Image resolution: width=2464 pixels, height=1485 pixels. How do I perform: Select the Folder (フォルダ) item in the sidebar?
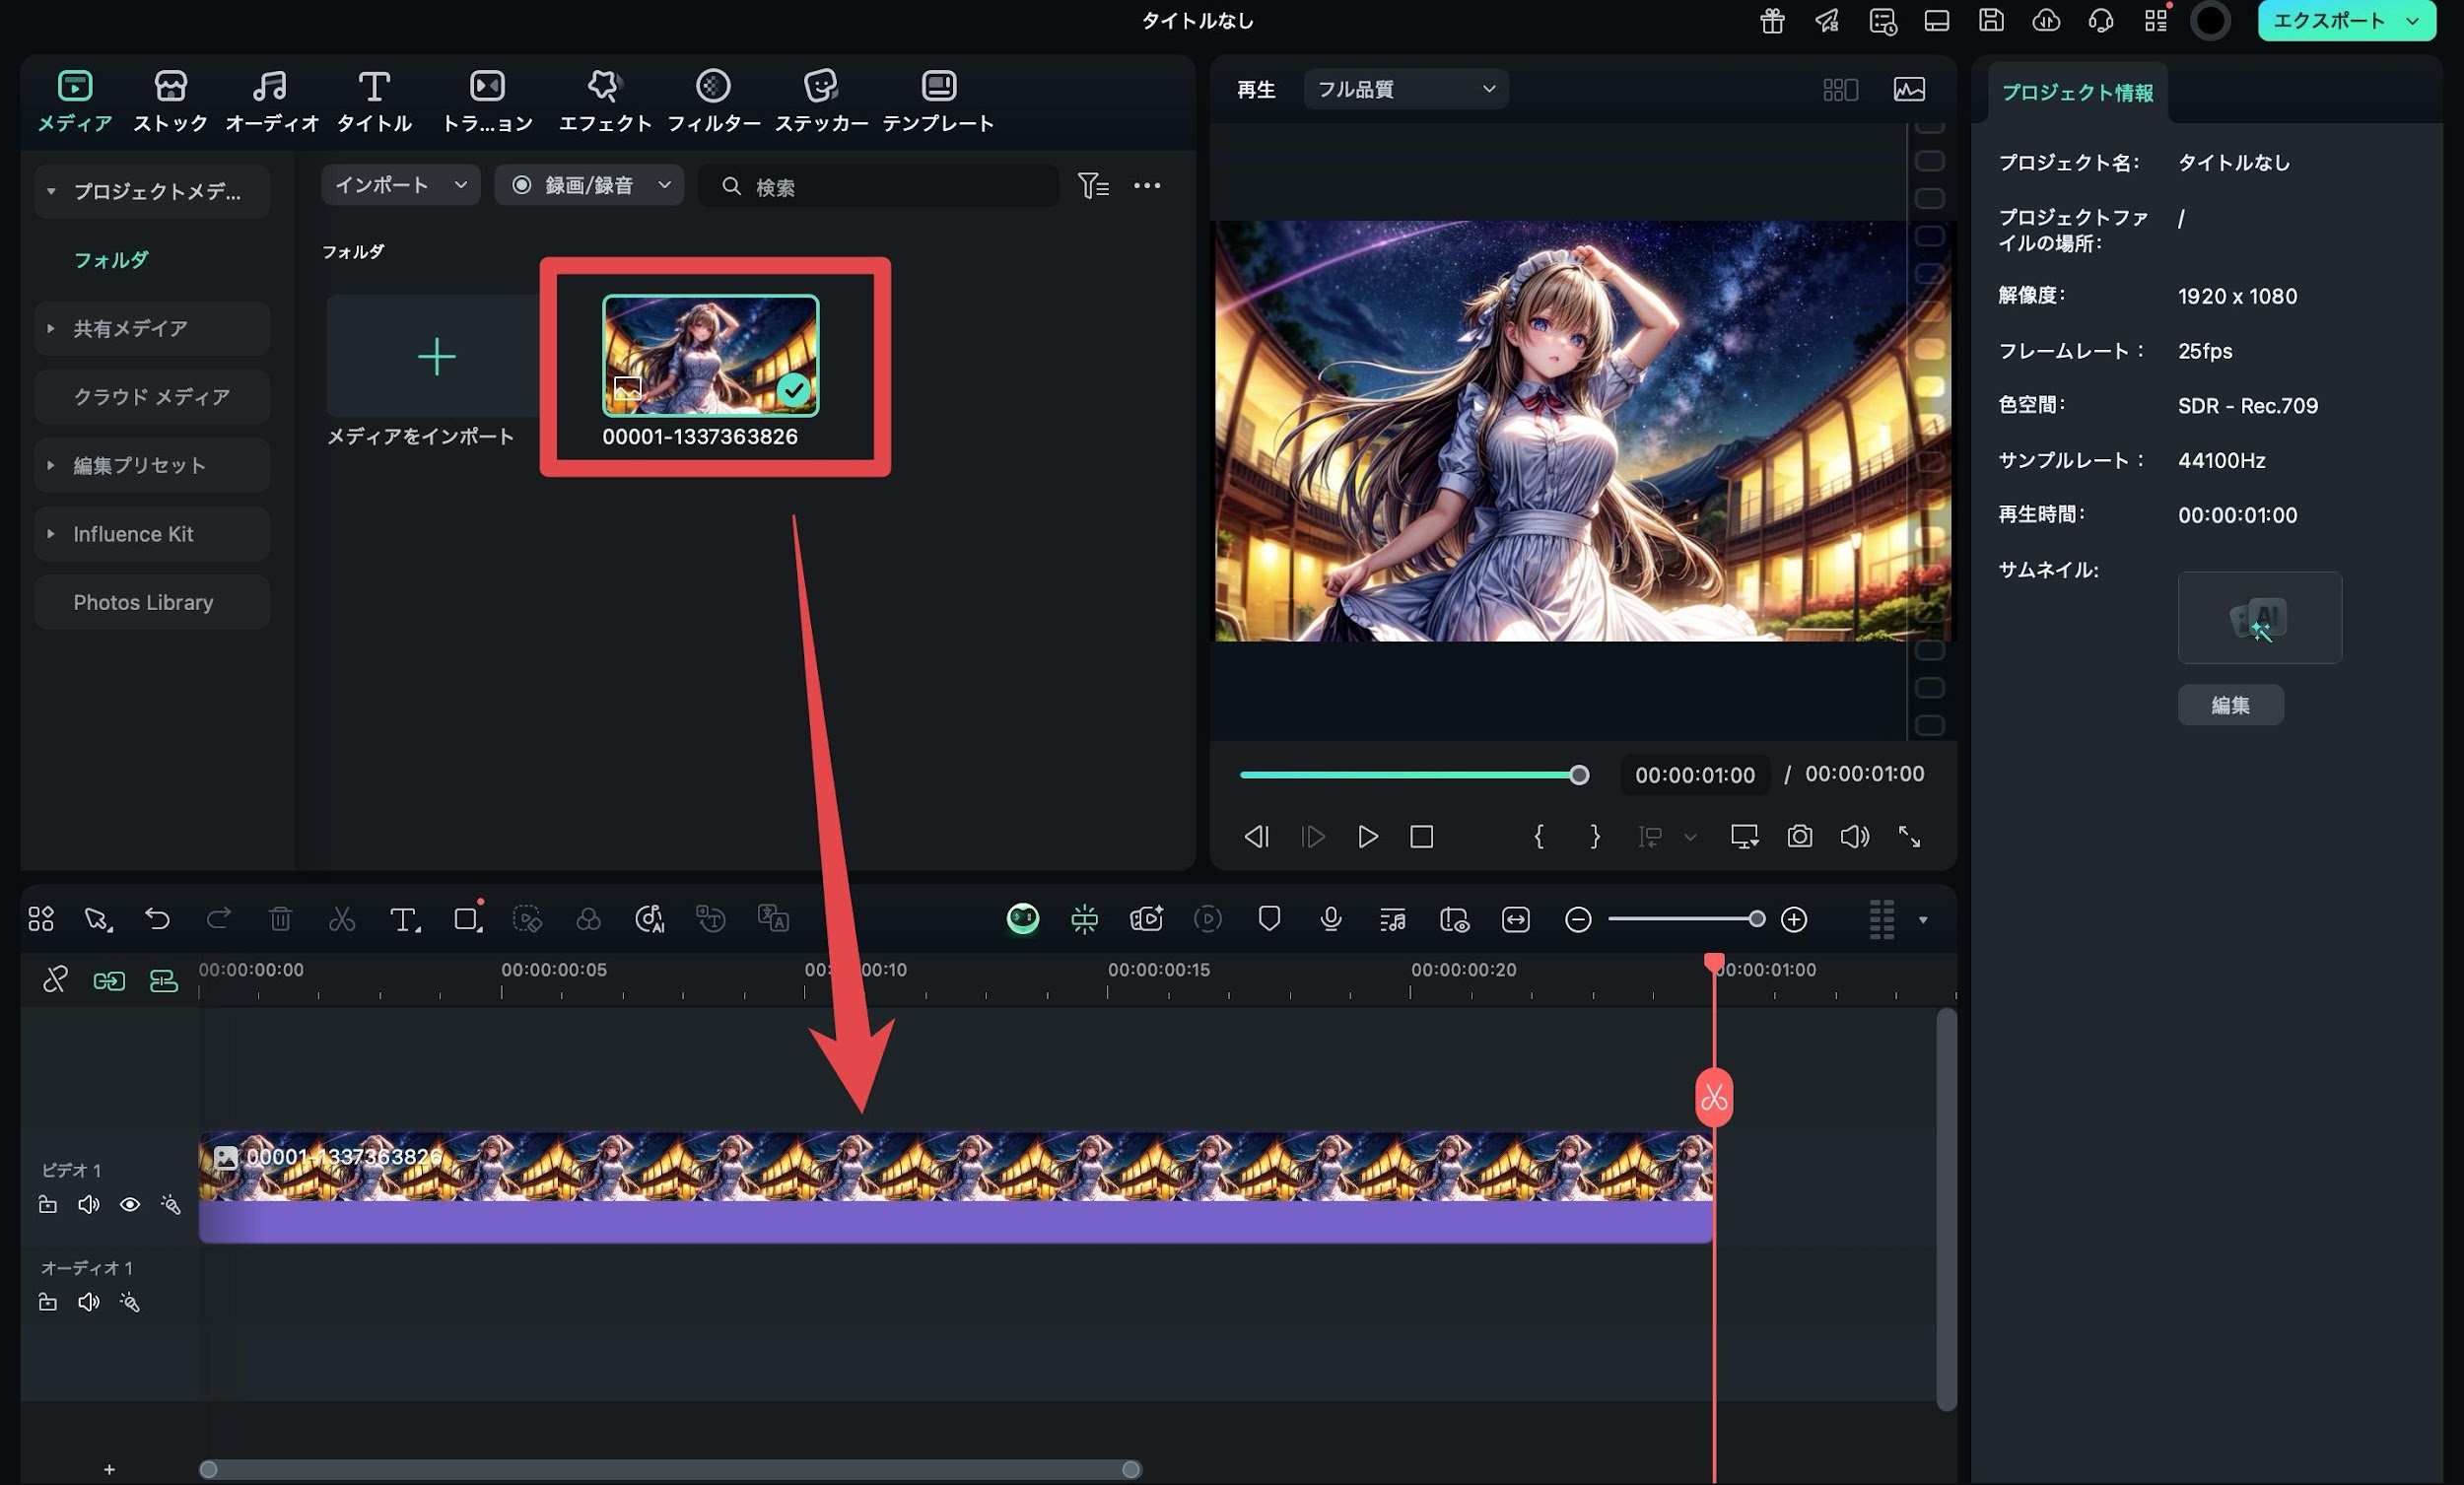111,260
